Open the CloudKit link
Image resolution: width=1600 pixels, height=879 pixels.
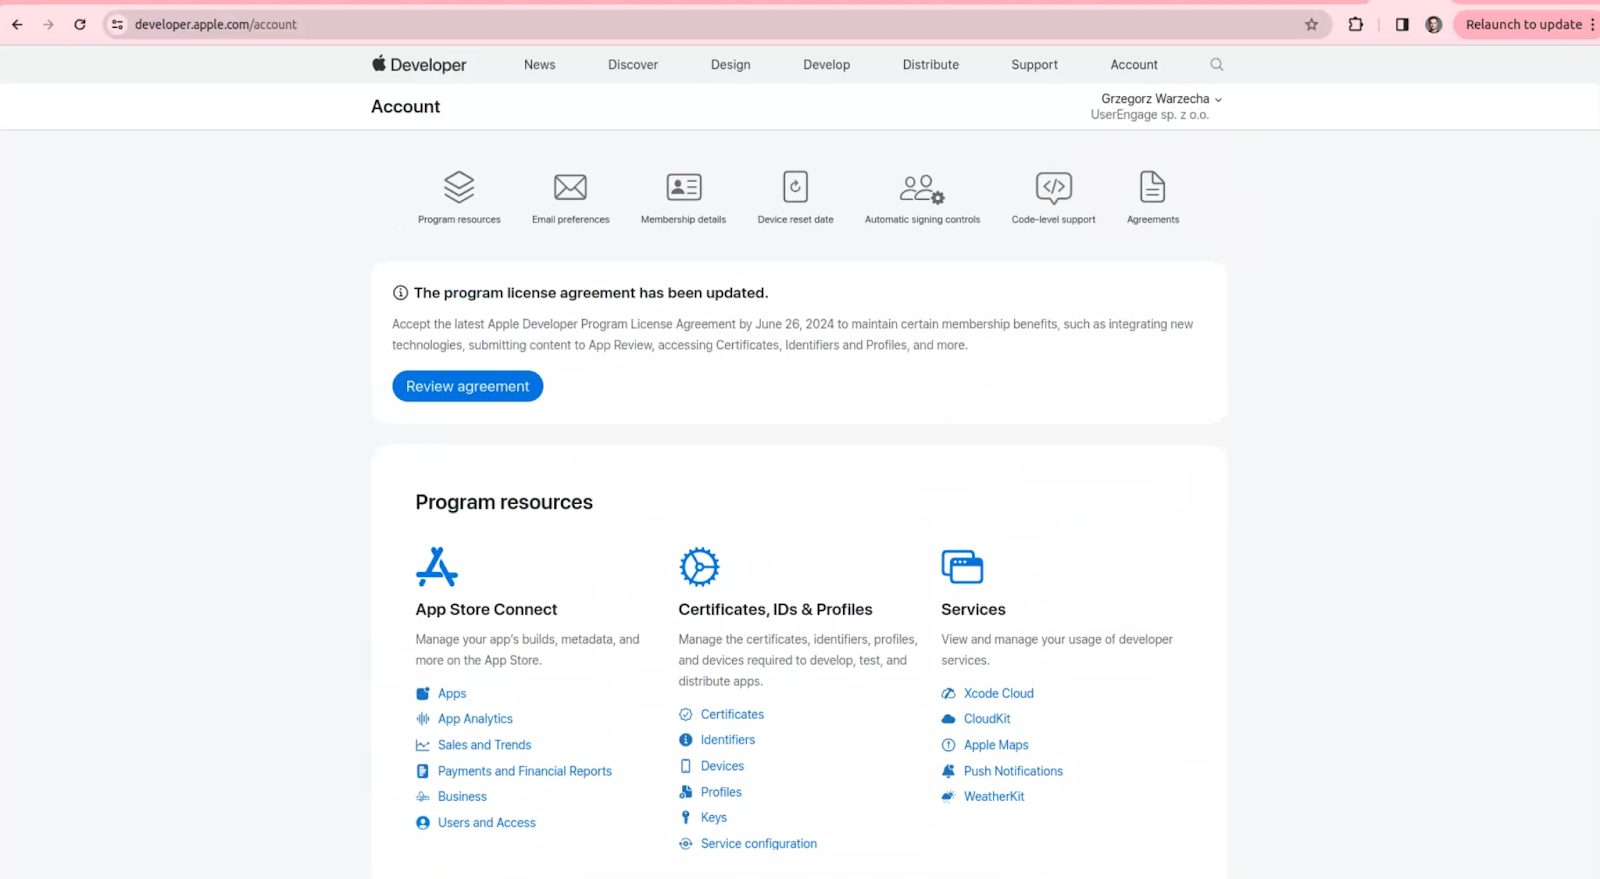[987, 719]
